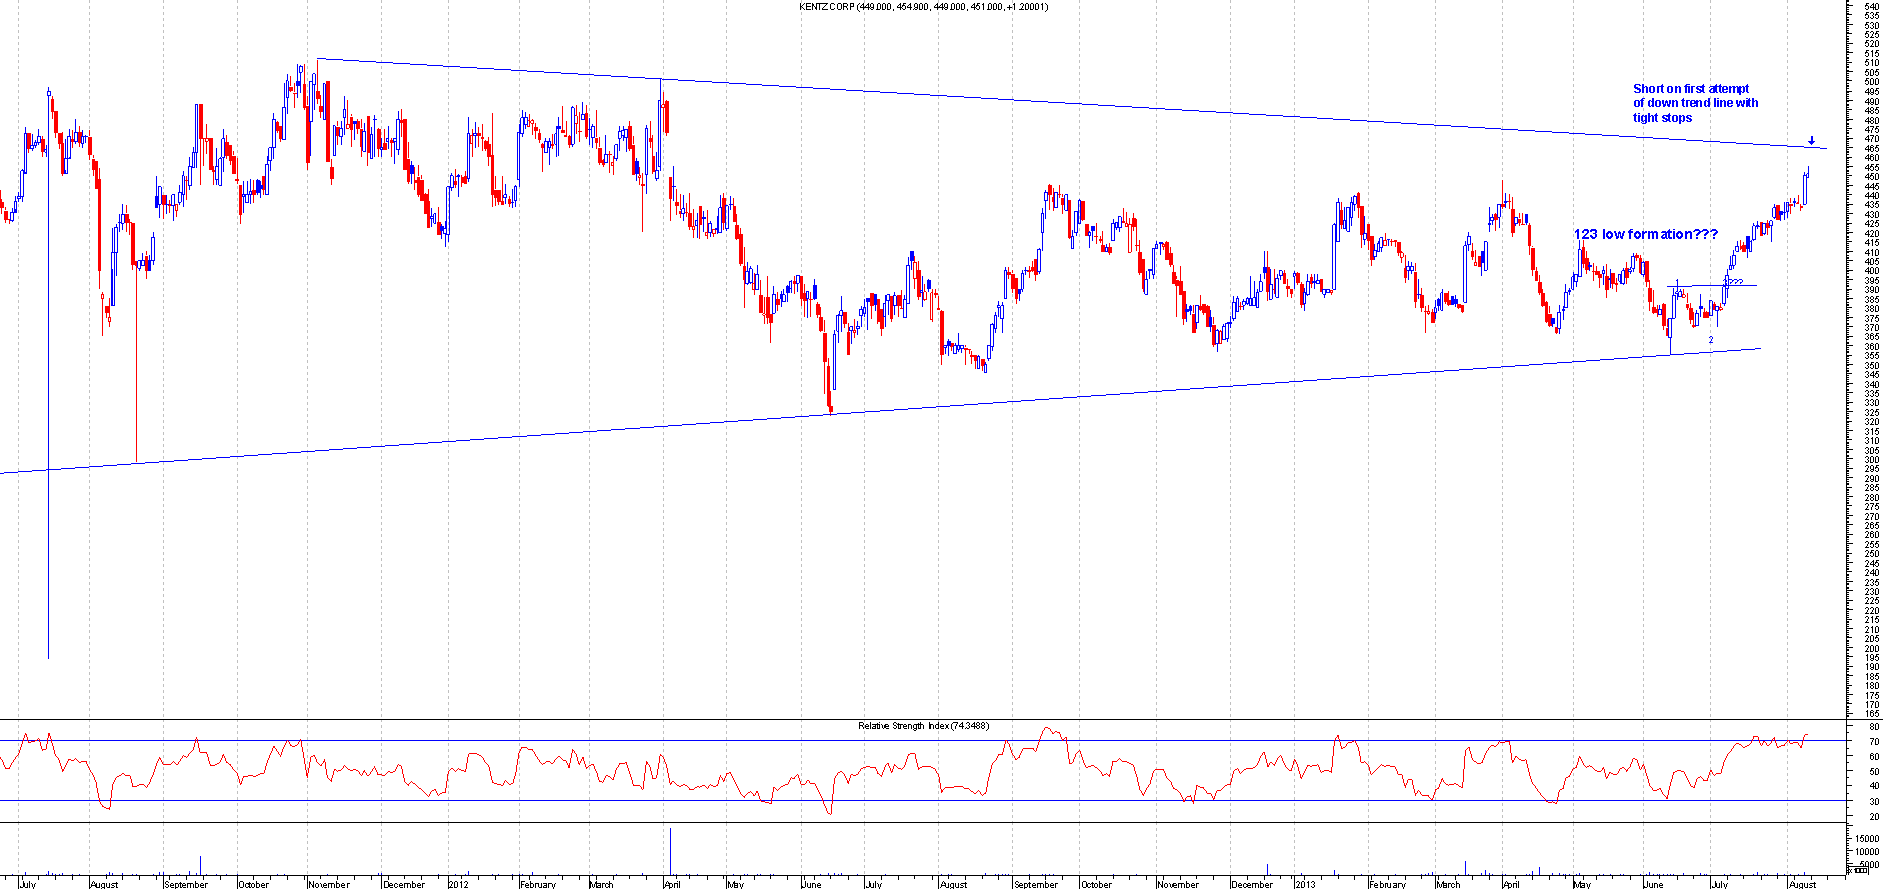Select the 'November' label on time axis
The image size is (1883, 889).
328,884
